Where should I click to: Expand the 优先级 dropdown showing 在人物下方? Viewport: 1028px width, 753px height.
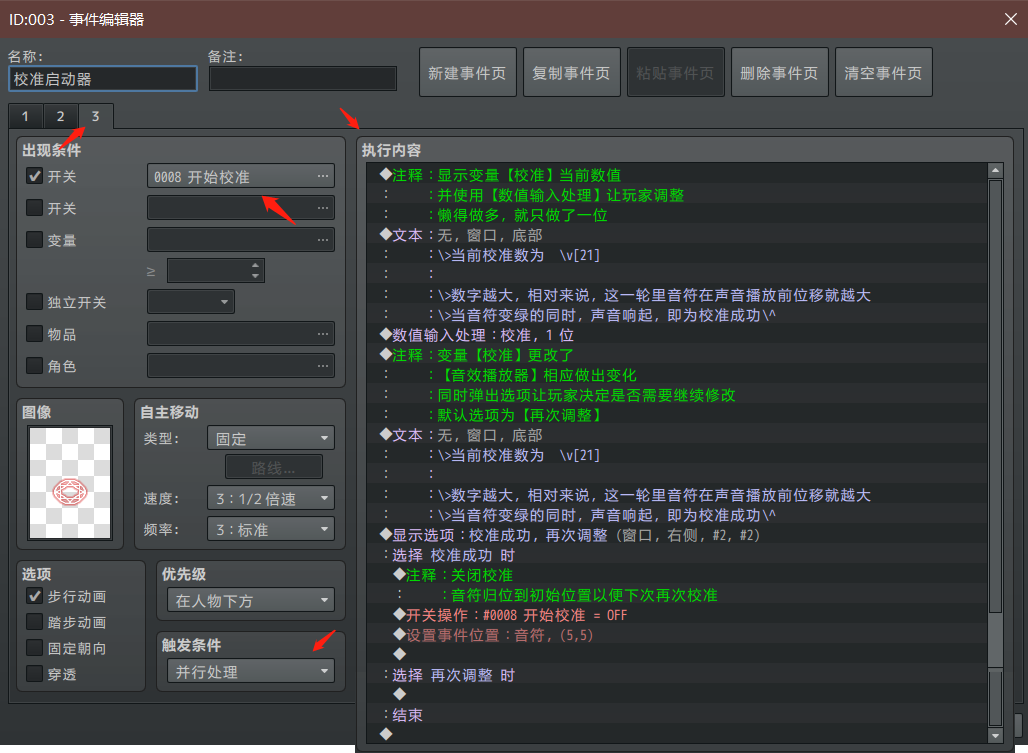coord(250,600)
